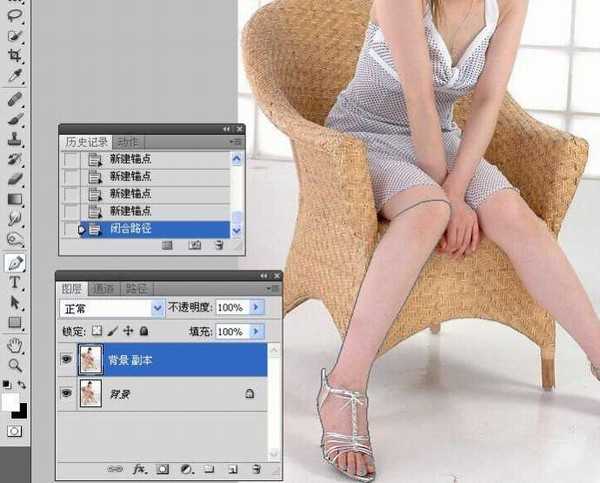
Task: Select the Clone Stamp tool
Action: click(x=15, y=139)
